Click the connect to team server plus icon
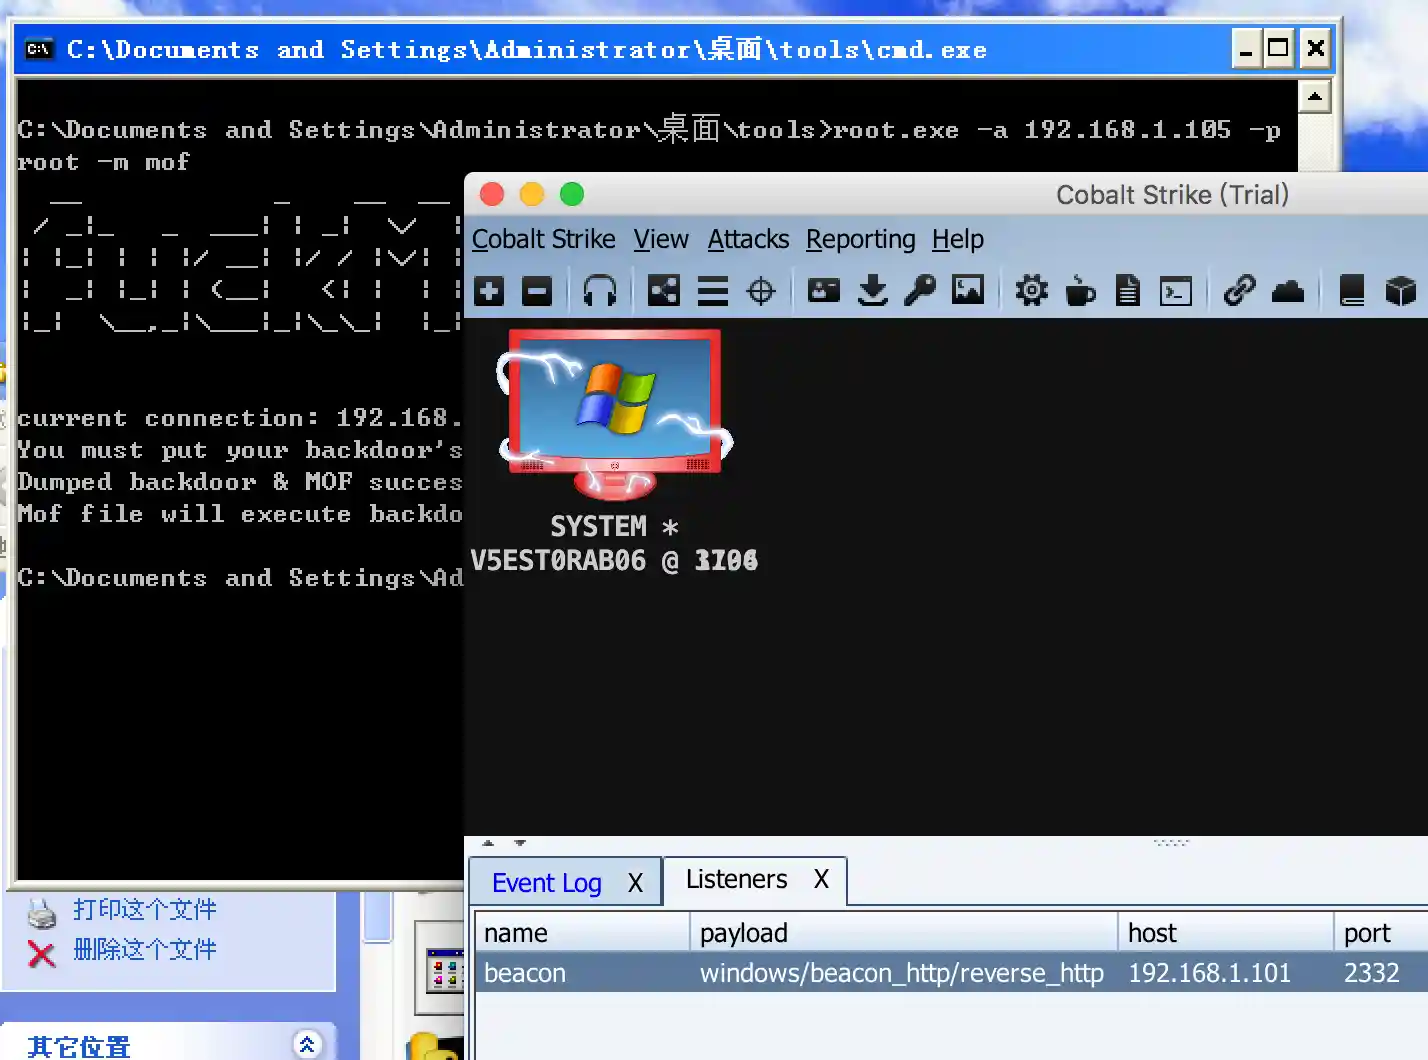Image resolution: width=1428 pixels, height=1060 pixels. point(489,291)
